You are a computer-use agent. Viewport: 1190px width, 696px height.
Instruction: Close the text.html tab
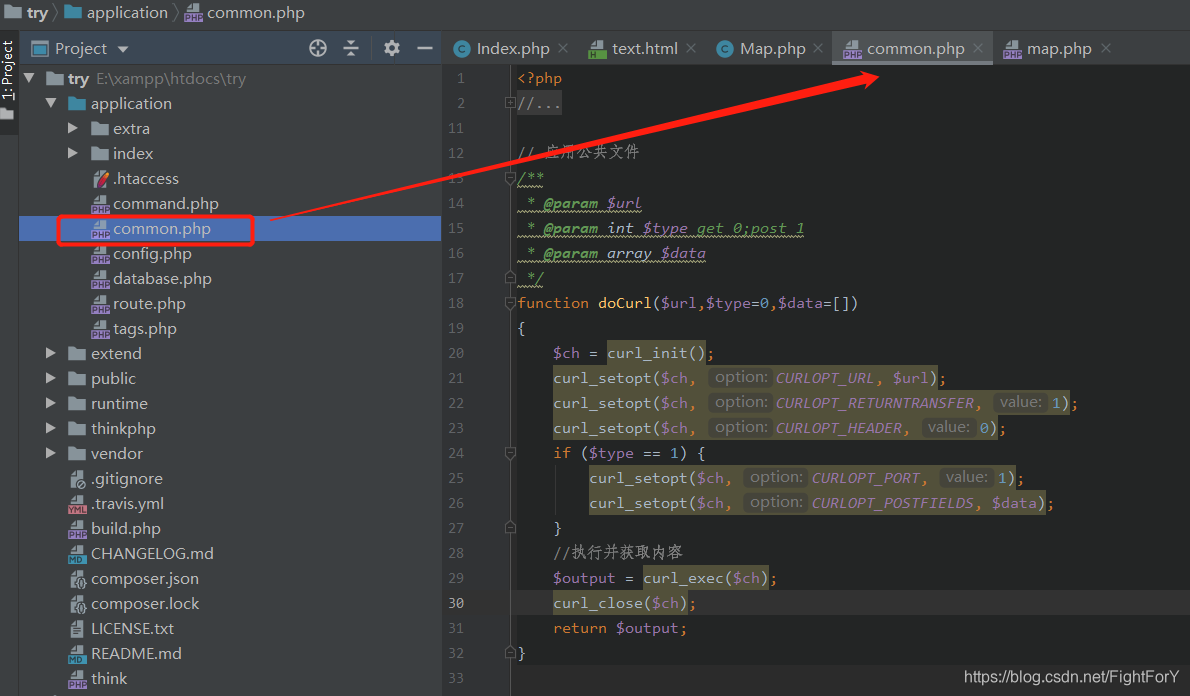pyautogui.click(x=691, y=49)
